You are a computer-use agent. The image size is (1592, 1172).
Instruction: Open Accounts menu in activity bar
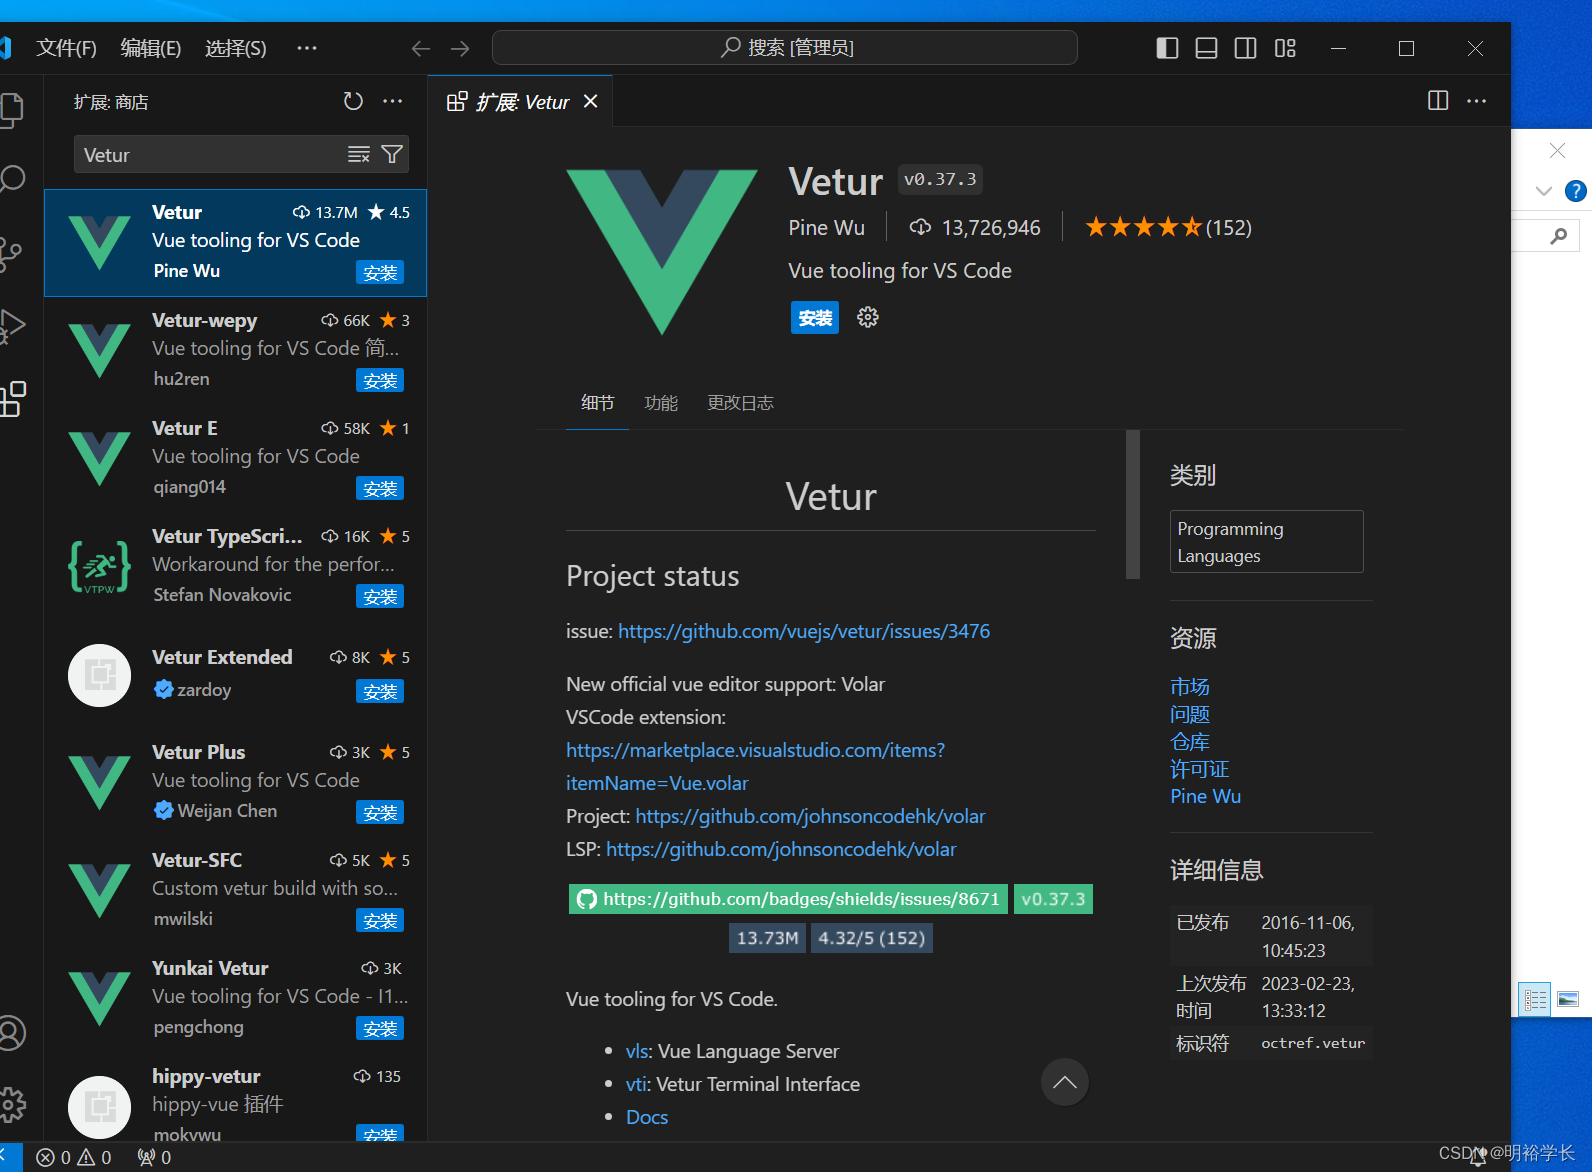coord(12,1033)
